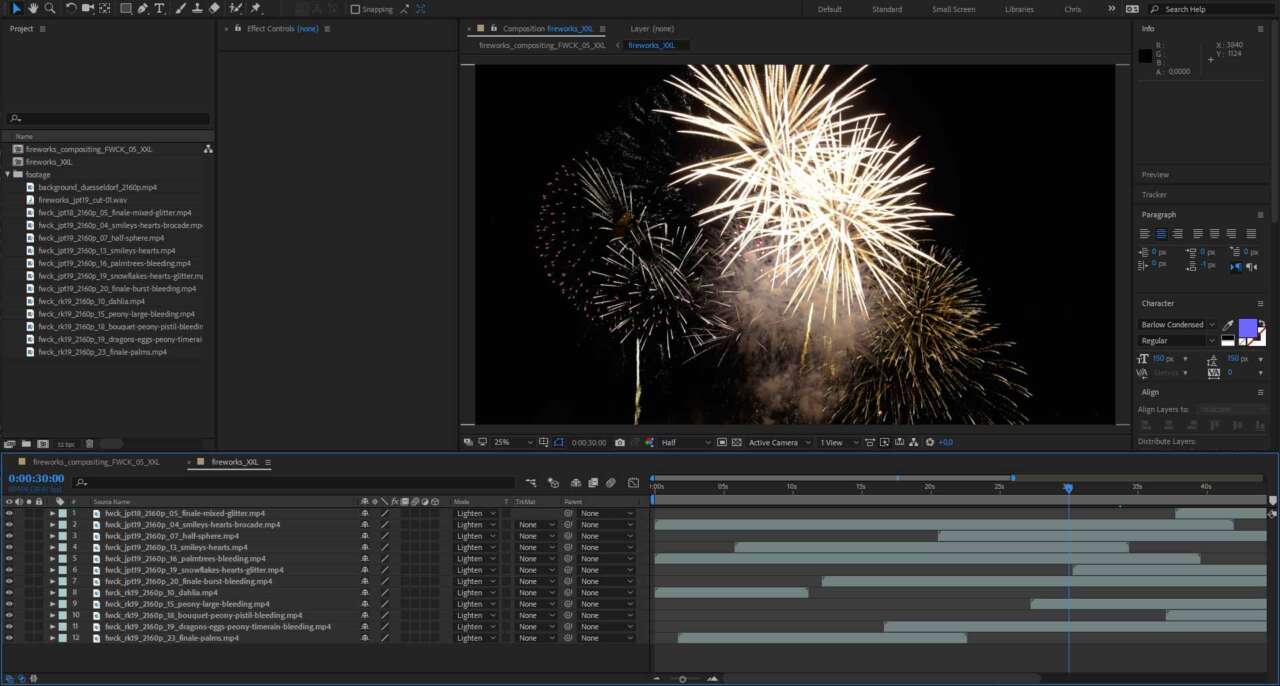Expand layer 3 half-sphere properties

tap(52, 536)
